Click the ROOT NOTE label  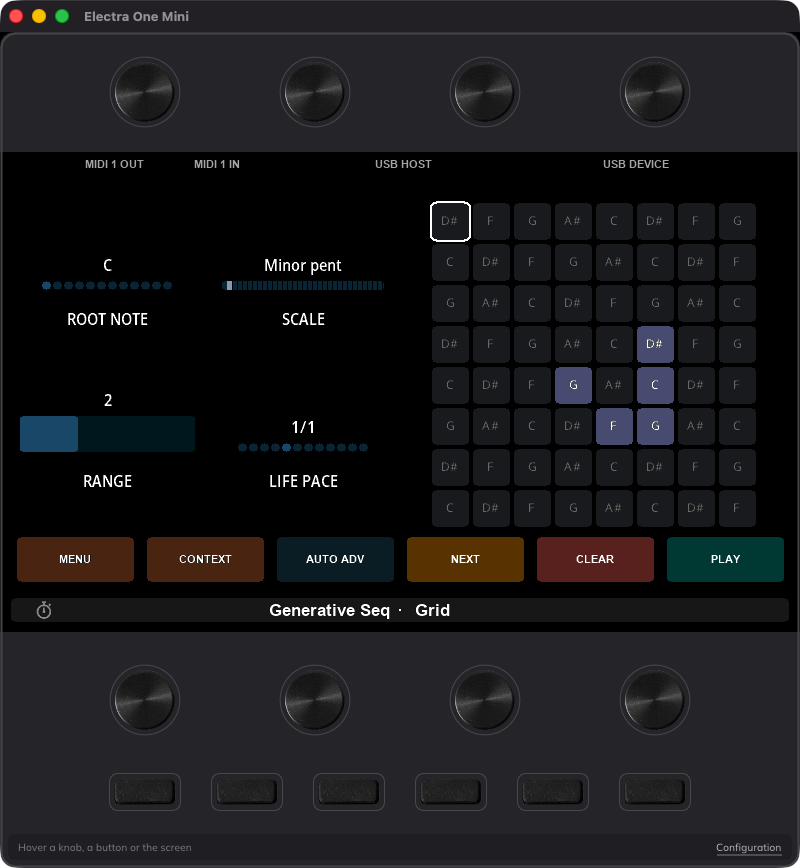tap(107, 319)
